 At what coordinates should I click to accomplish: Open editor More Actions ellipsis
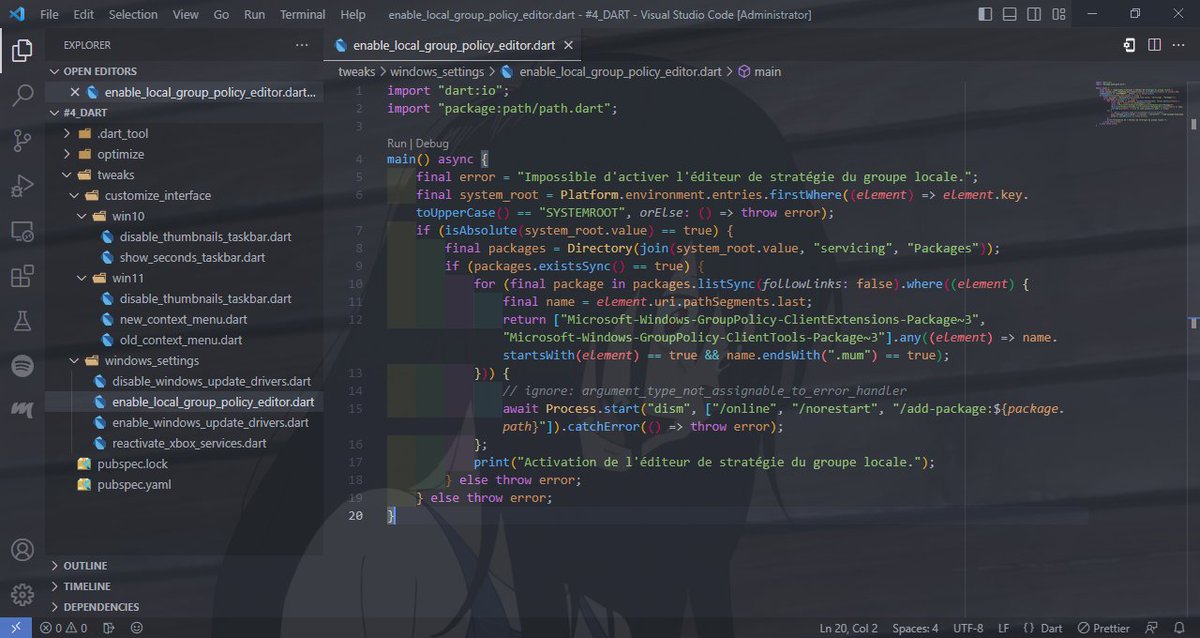tap(1179, 45)
